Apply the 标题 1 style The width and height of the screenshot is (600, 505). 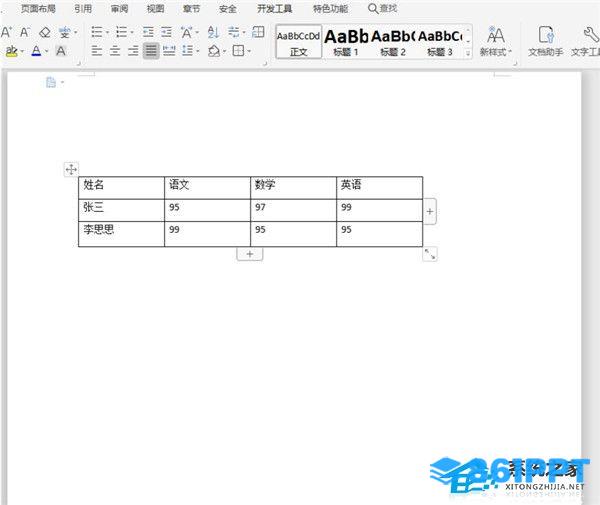click(x=346, y=42)
